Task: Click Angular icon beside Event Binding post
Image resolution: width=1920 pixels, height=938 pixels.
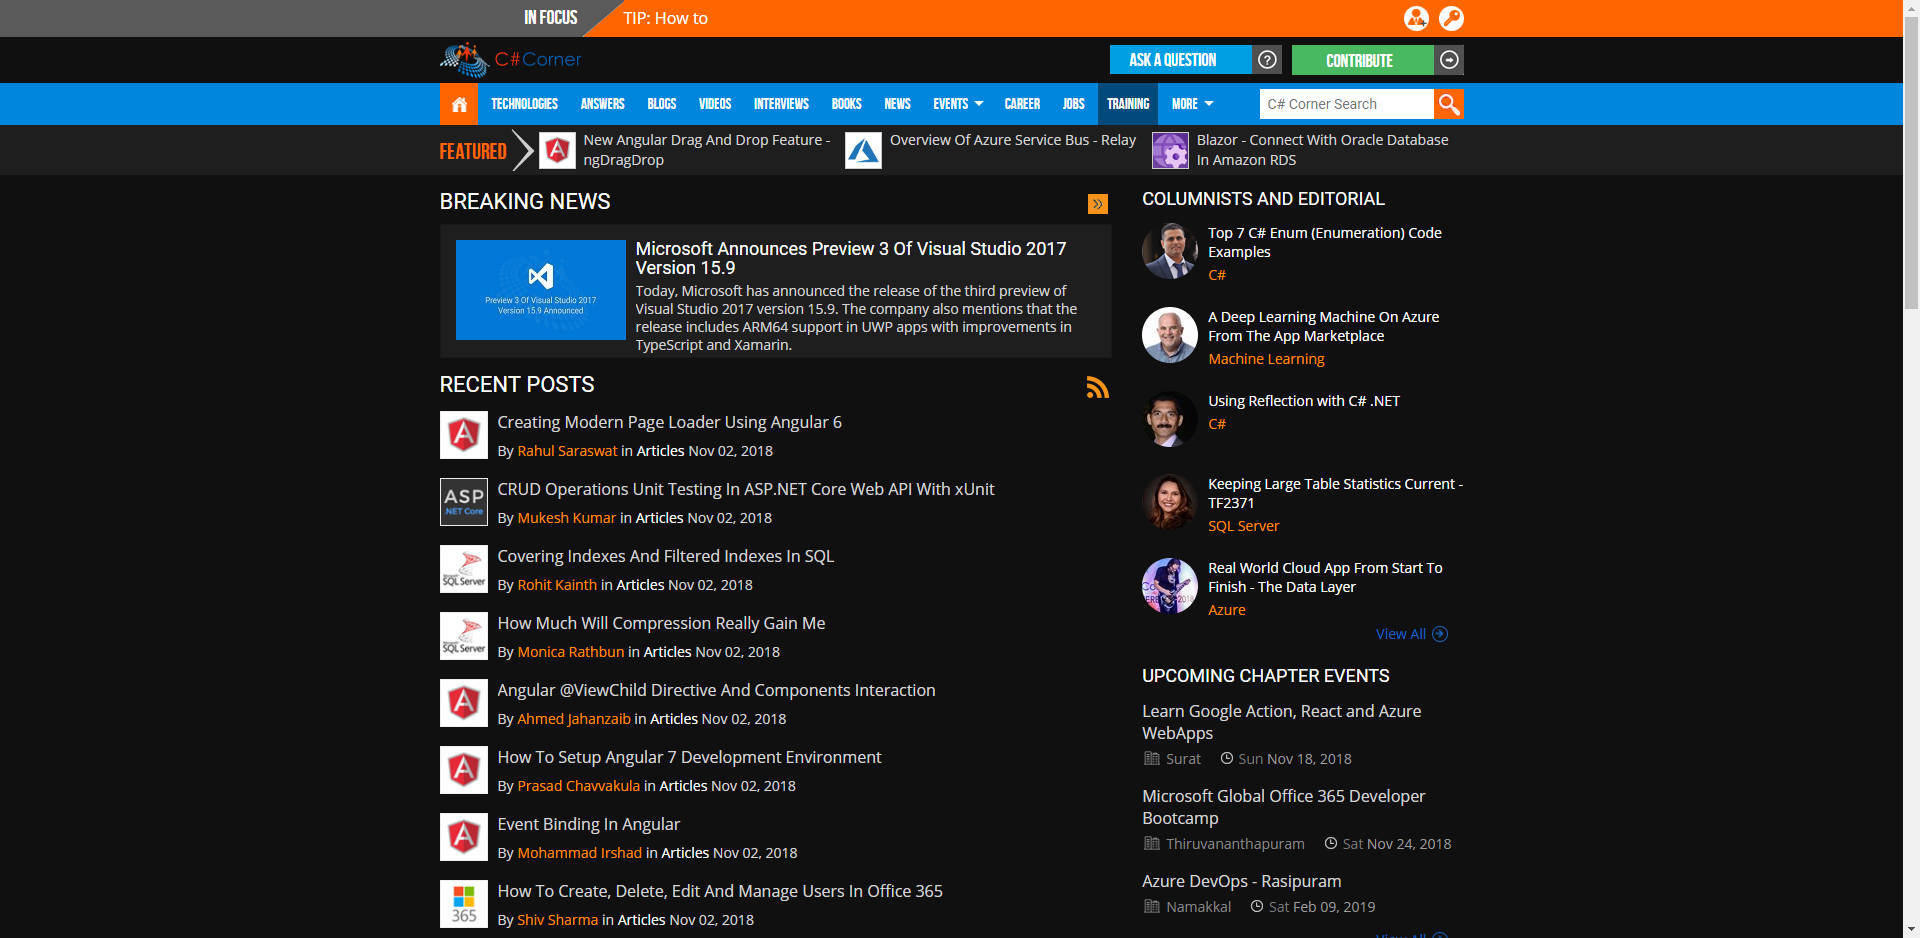Action: [x=464, y=837]
